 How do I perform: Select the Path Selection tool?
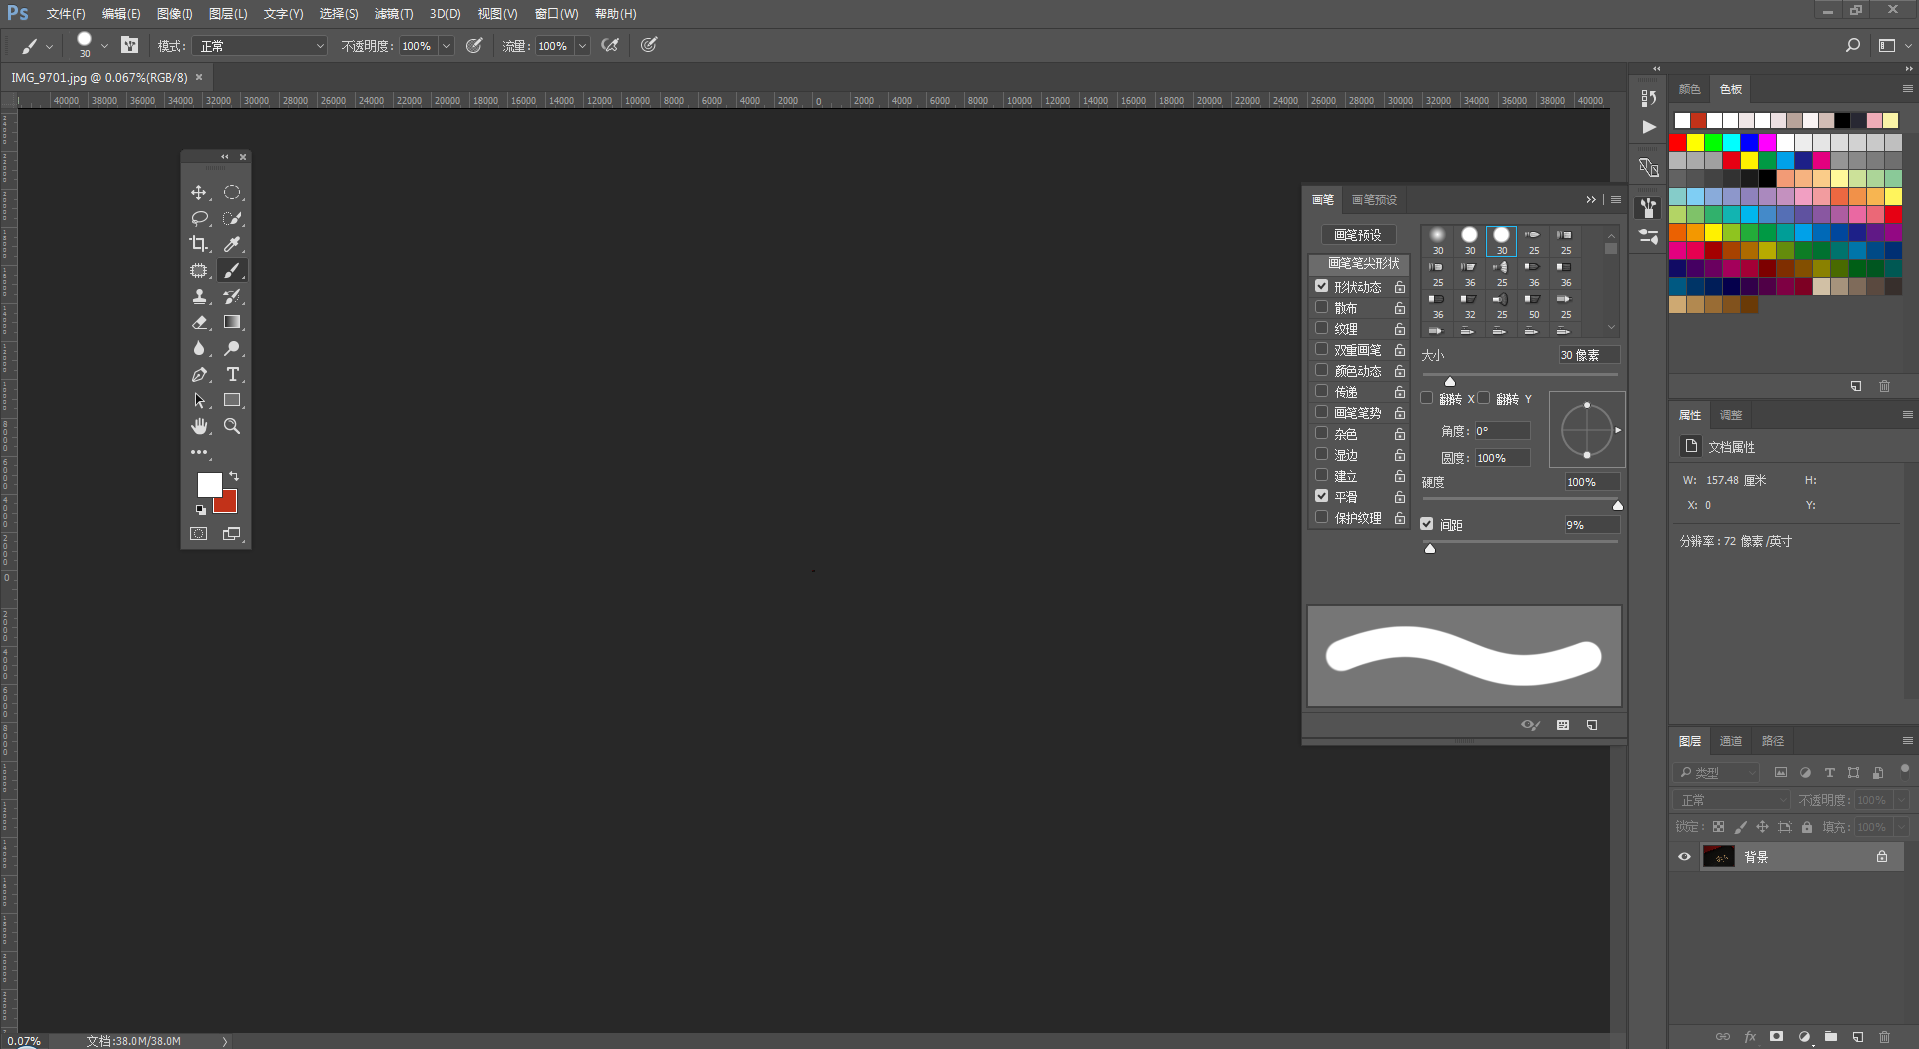[x=199, y=400]
